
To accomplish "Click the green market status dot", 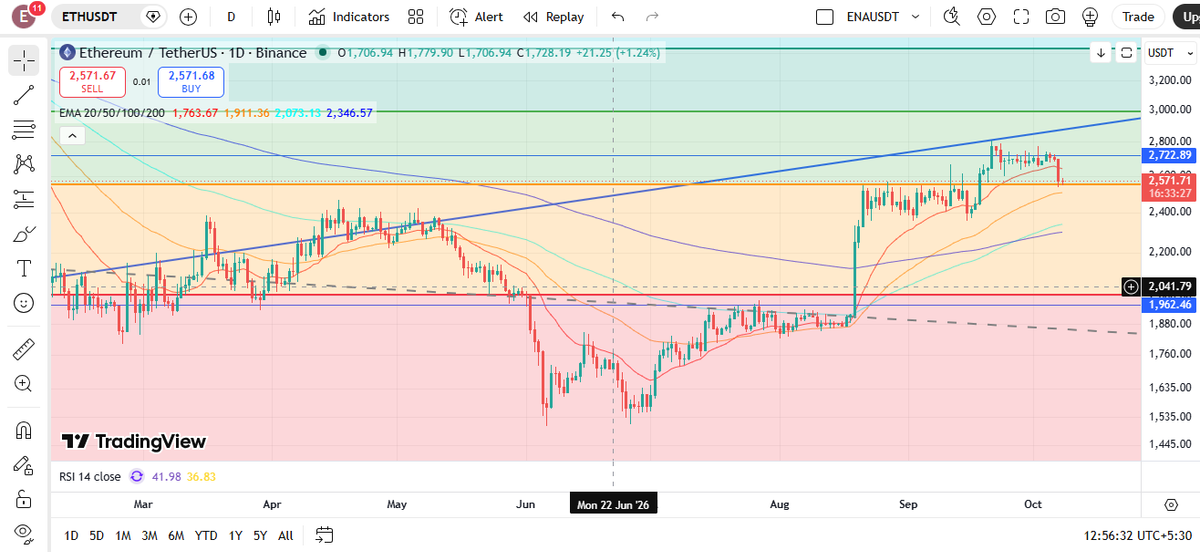I will tap(322, 53).
